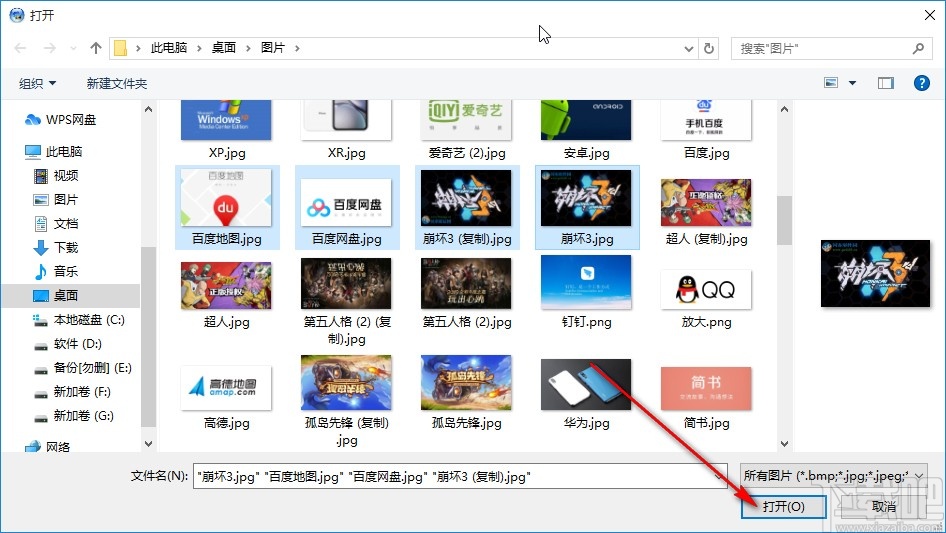Select 孤岛先锋.jpg file
This screenshot has height=533, width=946.
[x=467, y=392]
